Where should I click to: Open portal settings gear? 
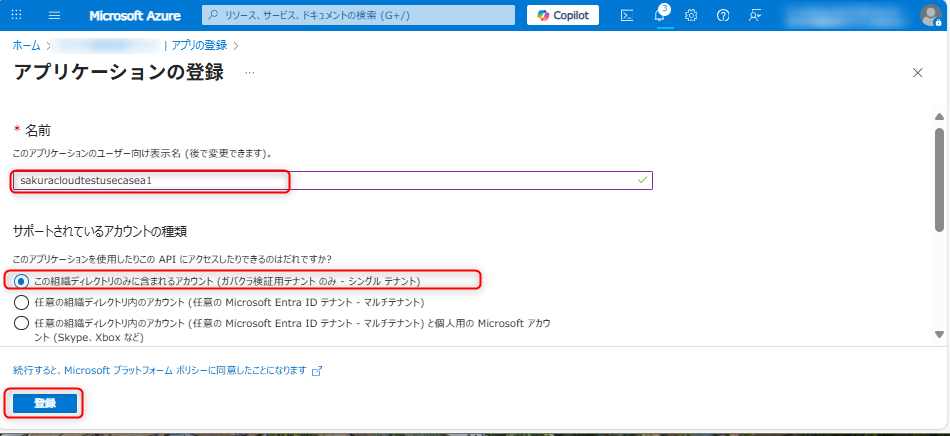point(691,16)
